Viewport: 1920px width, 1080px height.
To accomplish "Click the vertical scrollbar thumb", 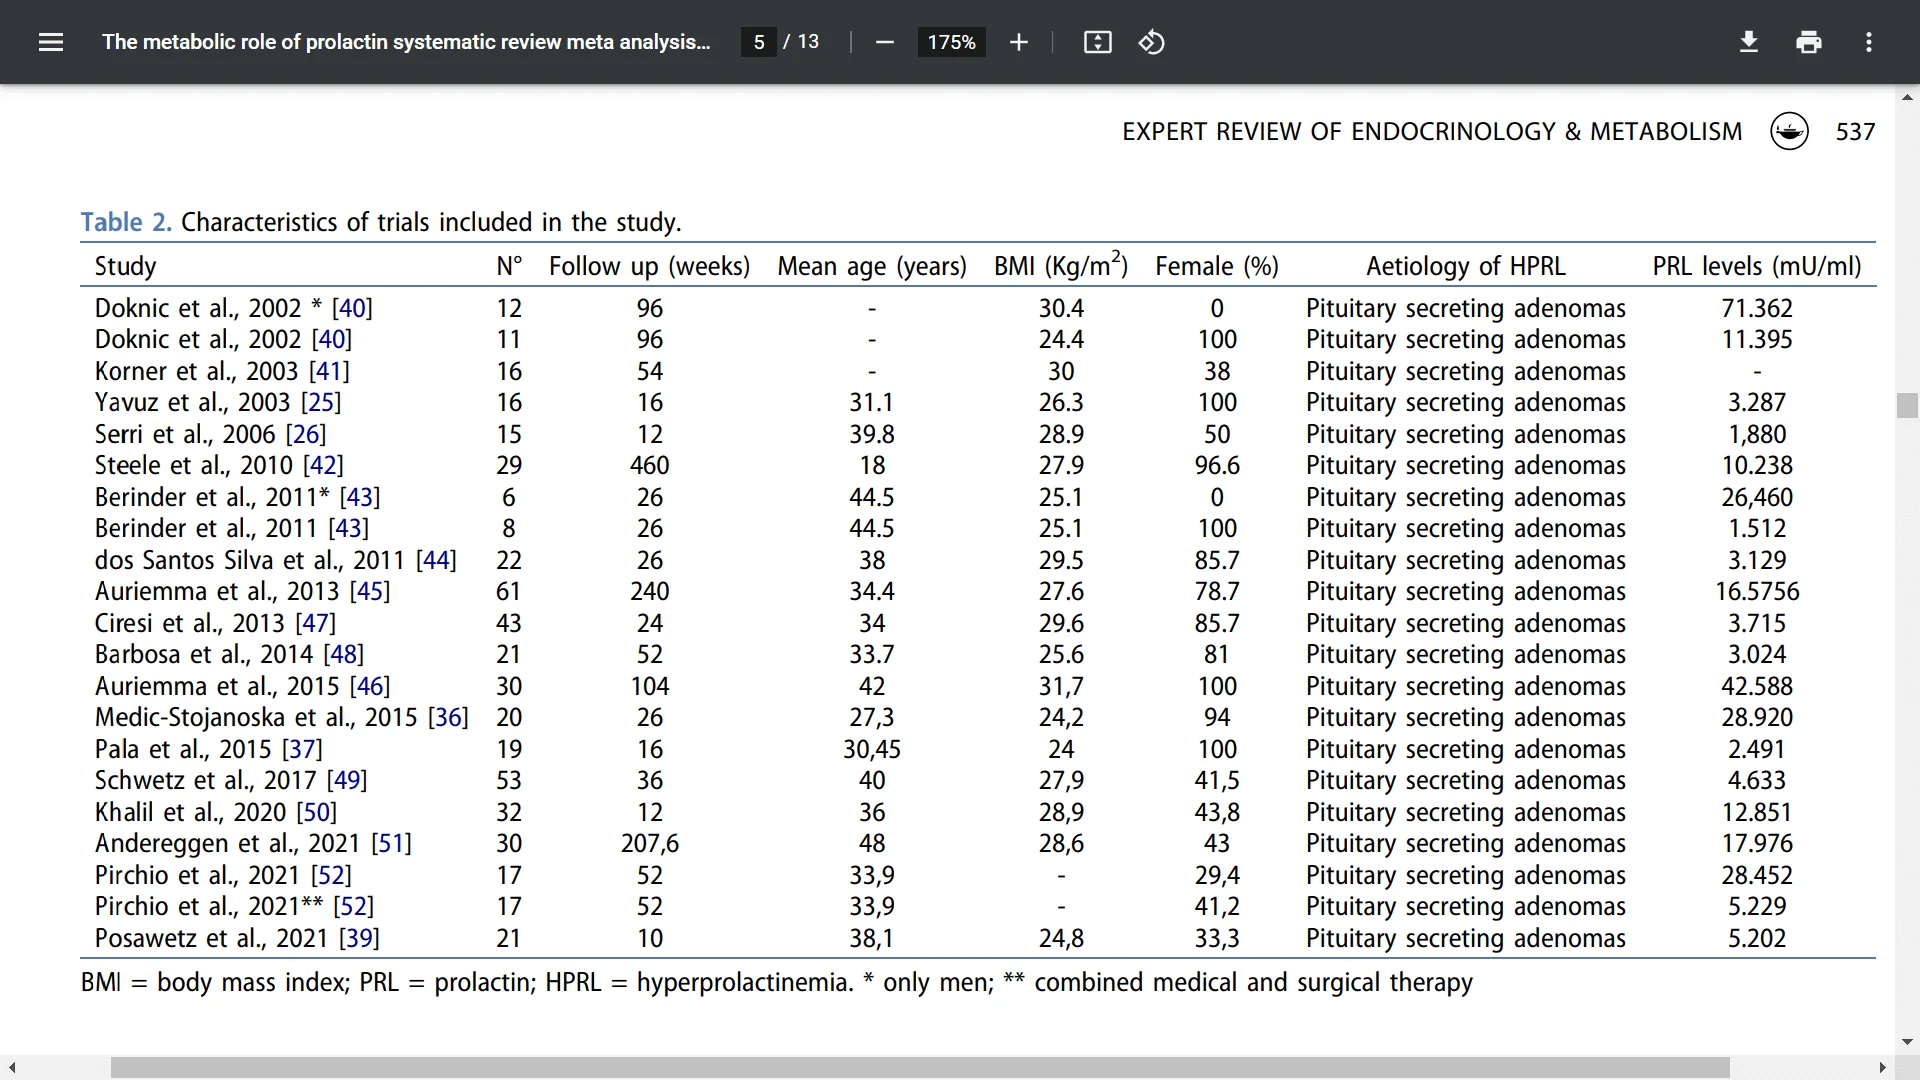I will [1907, 405].
